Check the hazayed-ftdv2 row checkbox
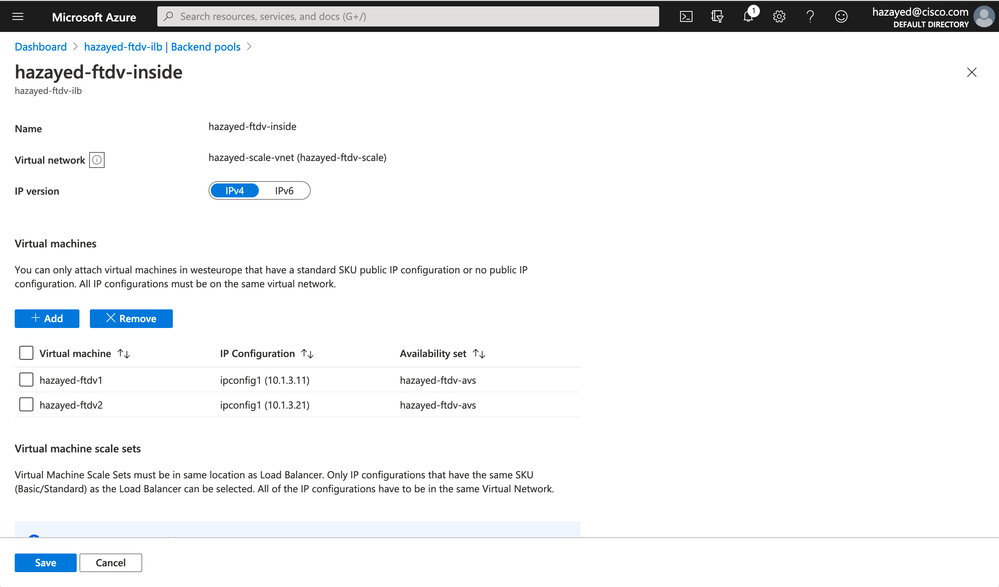 coord(26,405)
